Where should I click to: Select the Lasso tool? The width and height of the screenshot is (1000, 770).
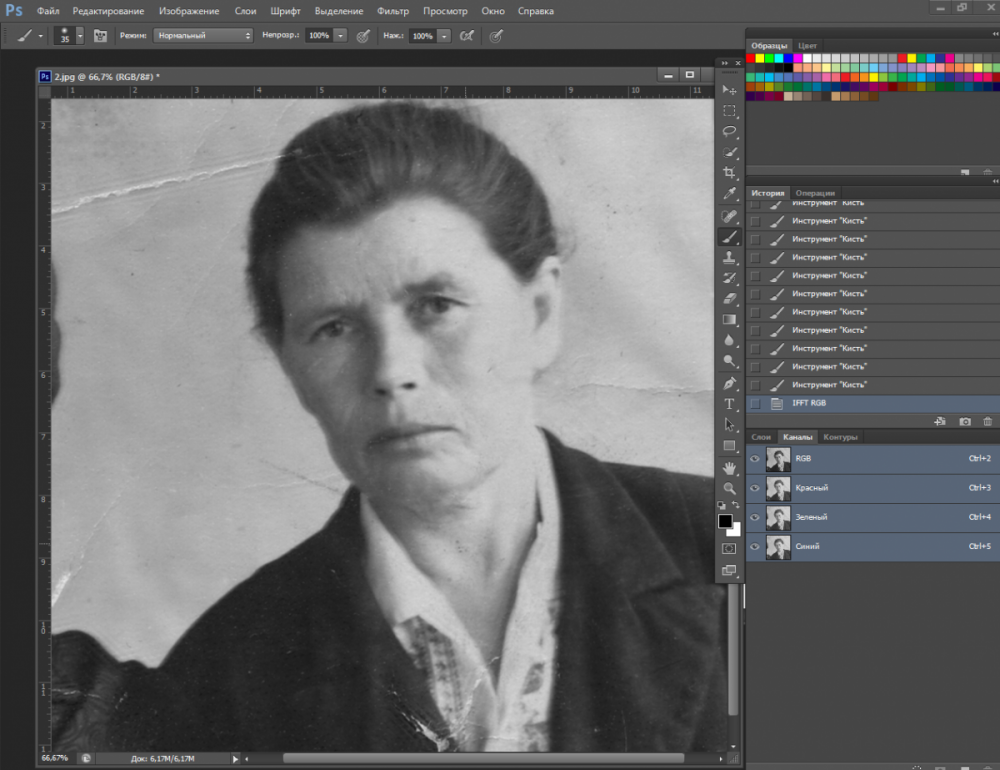tap(729, 131)
